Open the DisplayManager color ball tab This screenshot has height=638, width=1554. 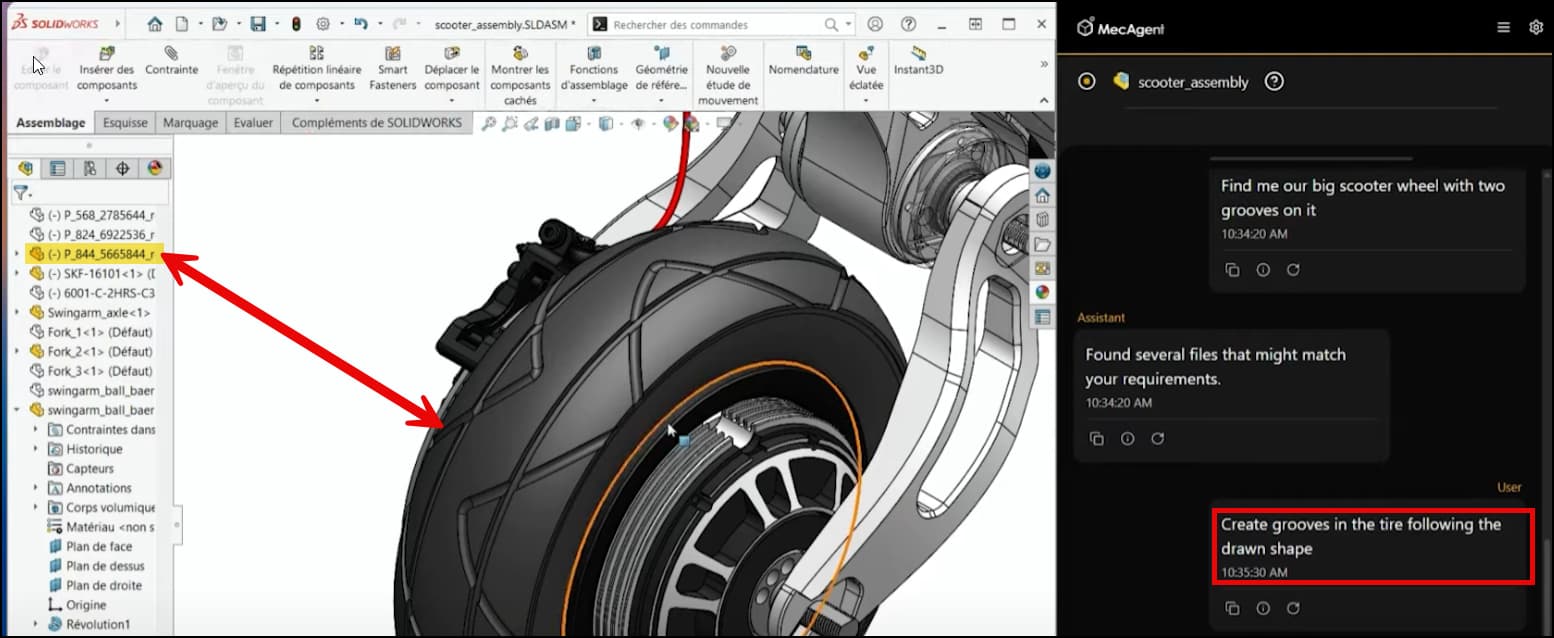pos(154,168)
